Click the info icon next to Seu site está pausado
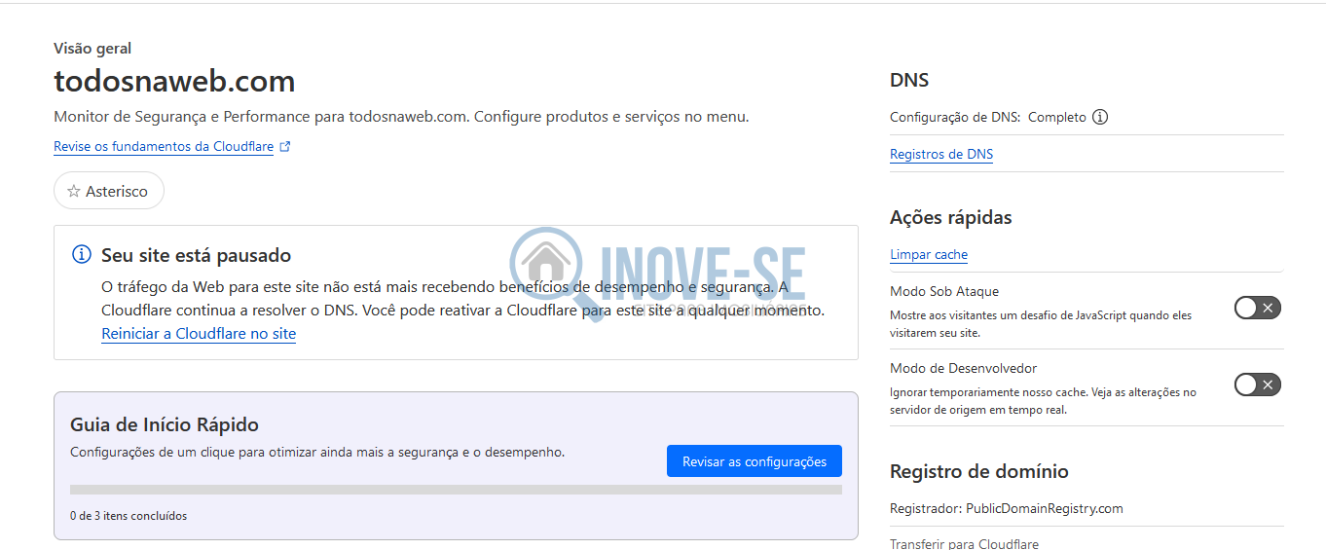1326x550 pixels. (x=82, y=255)
